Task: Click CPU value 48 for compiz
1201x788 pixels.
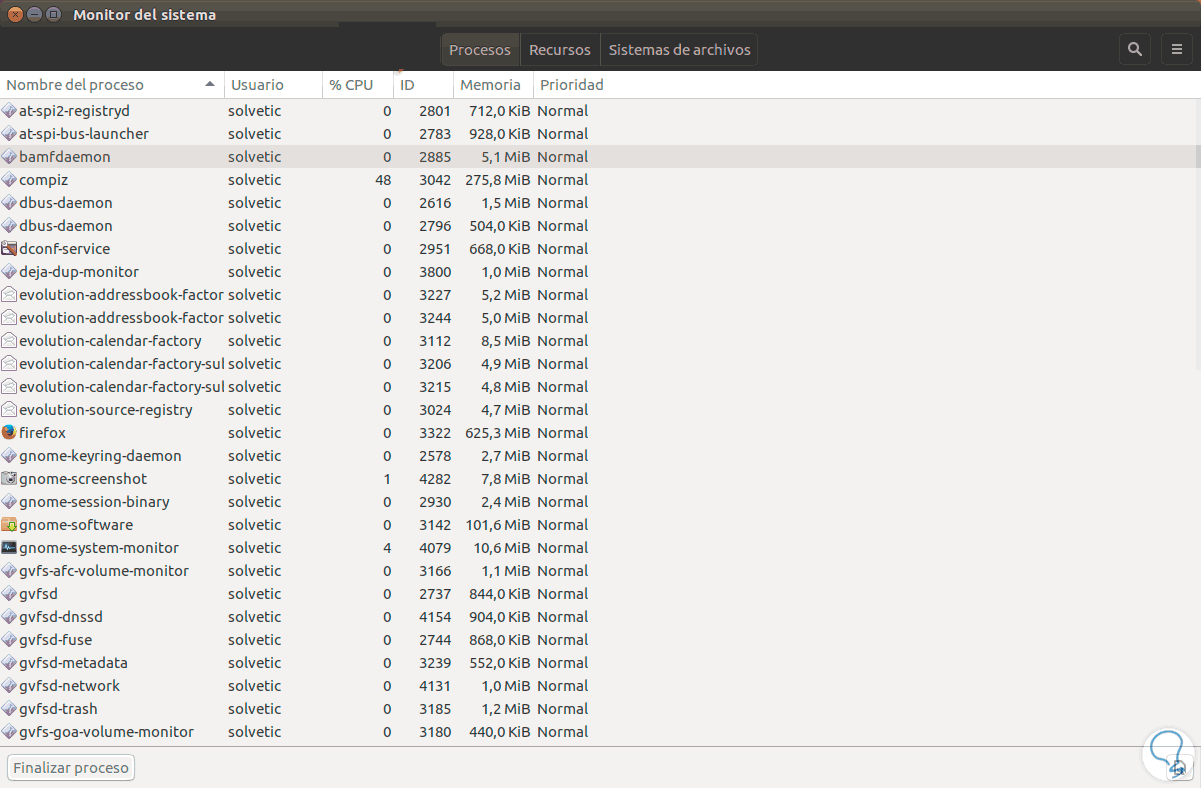Action: pyautogui.click(x=383, y=180)
